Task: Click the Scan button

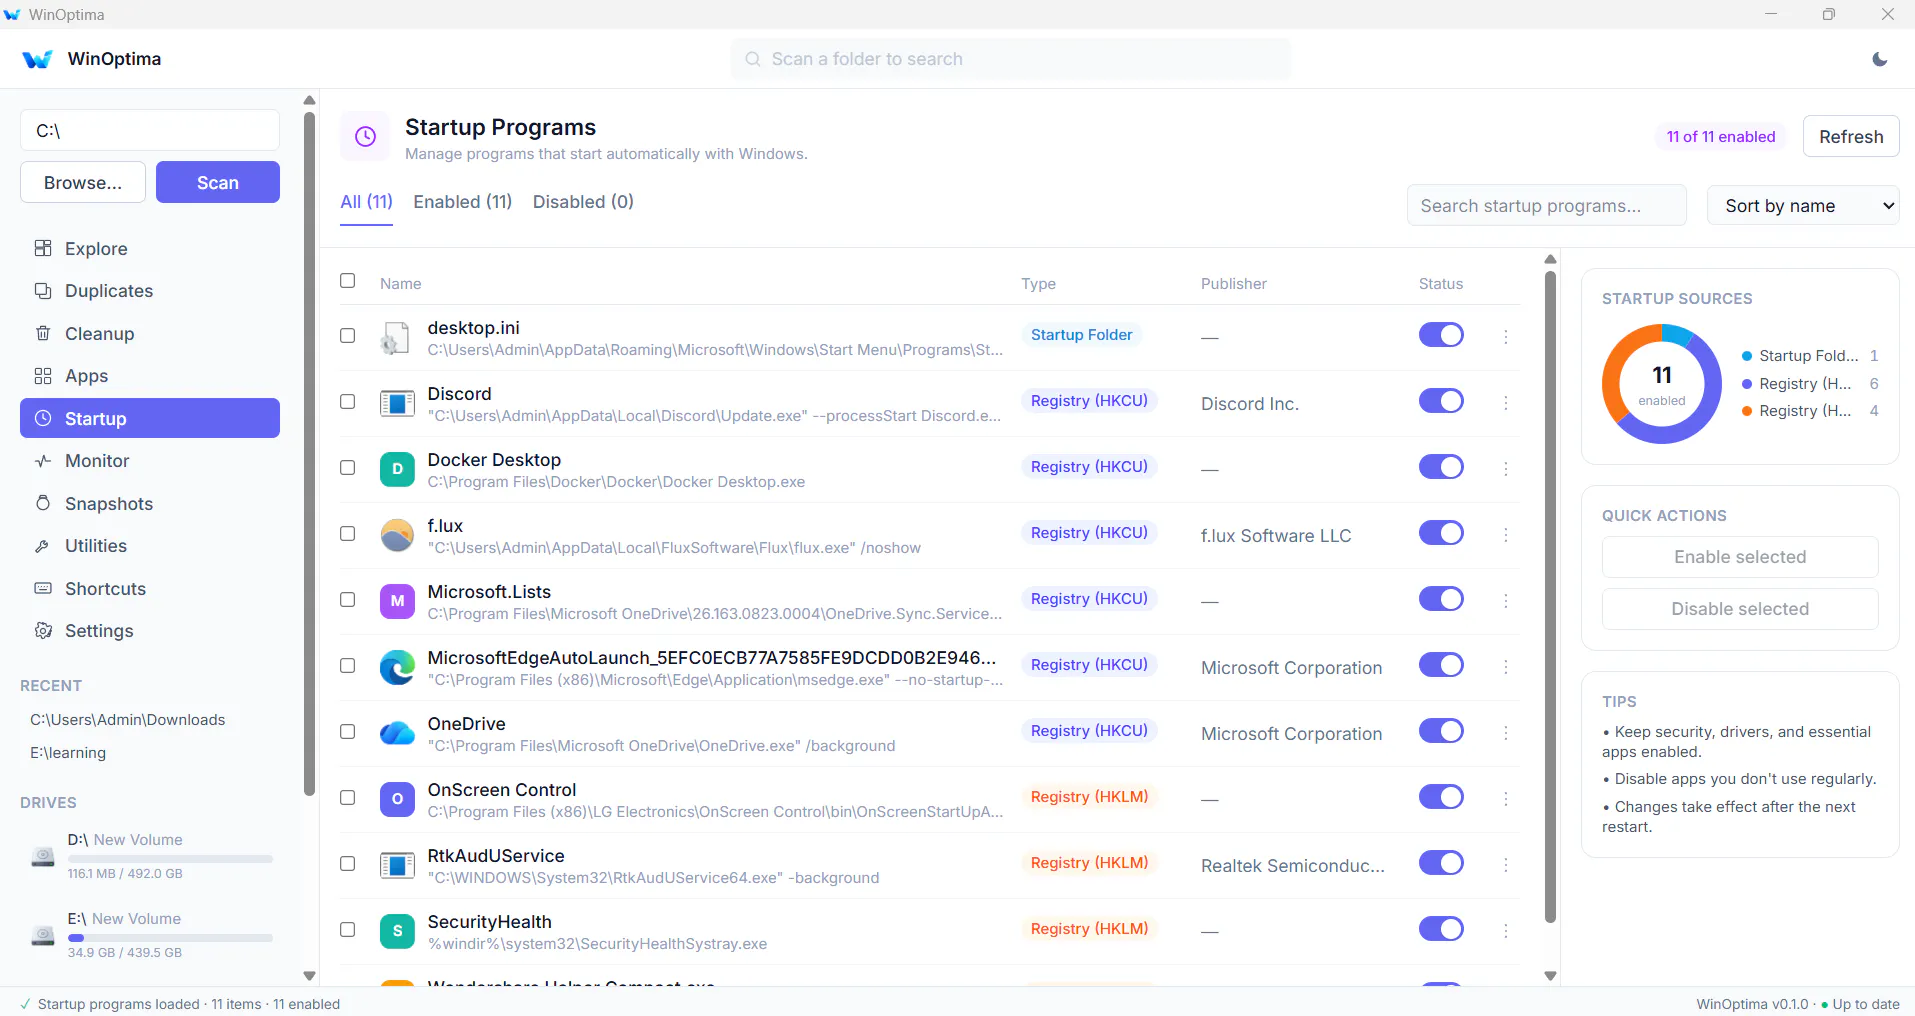Action: [218, 182]
